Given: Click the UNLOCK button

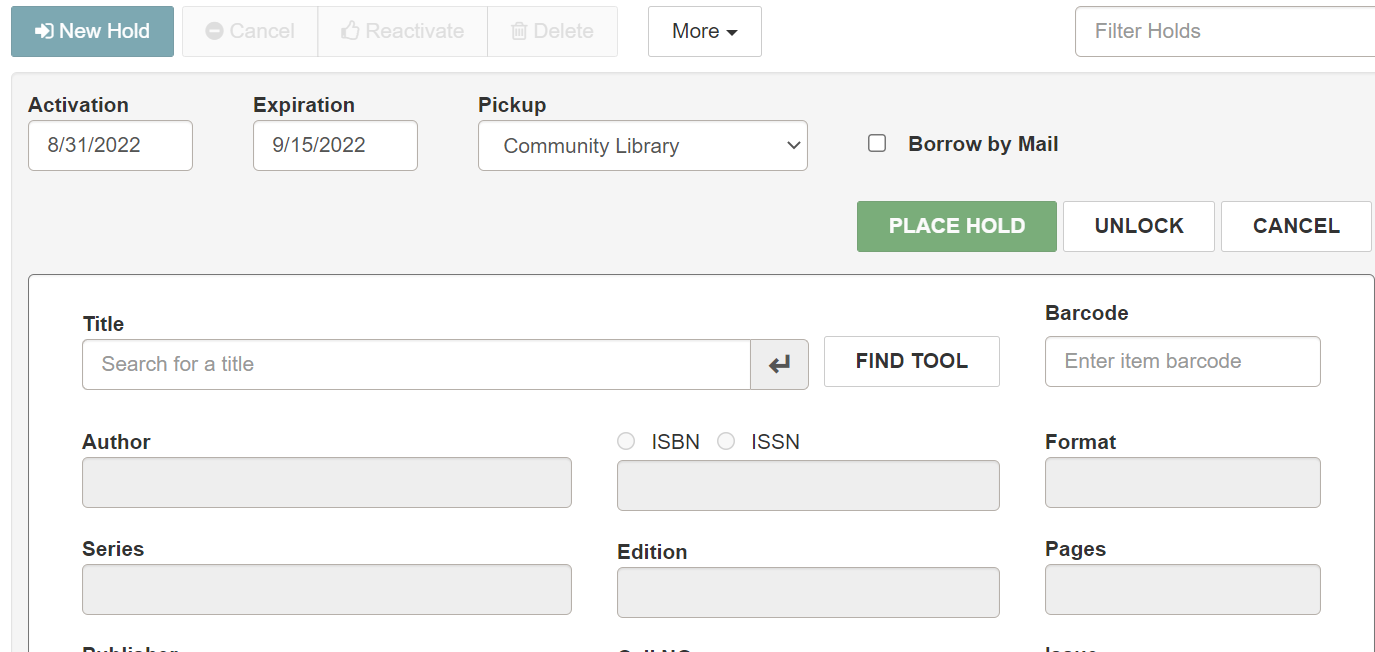Looking at the screenshot, I should [x=1138, y=226].
